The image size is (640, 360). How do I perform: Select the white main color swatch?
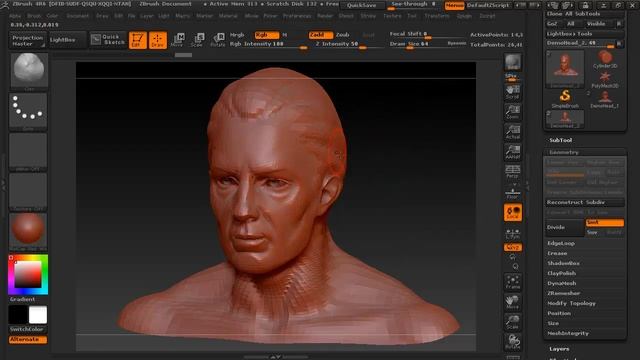(x=38, y=315)
